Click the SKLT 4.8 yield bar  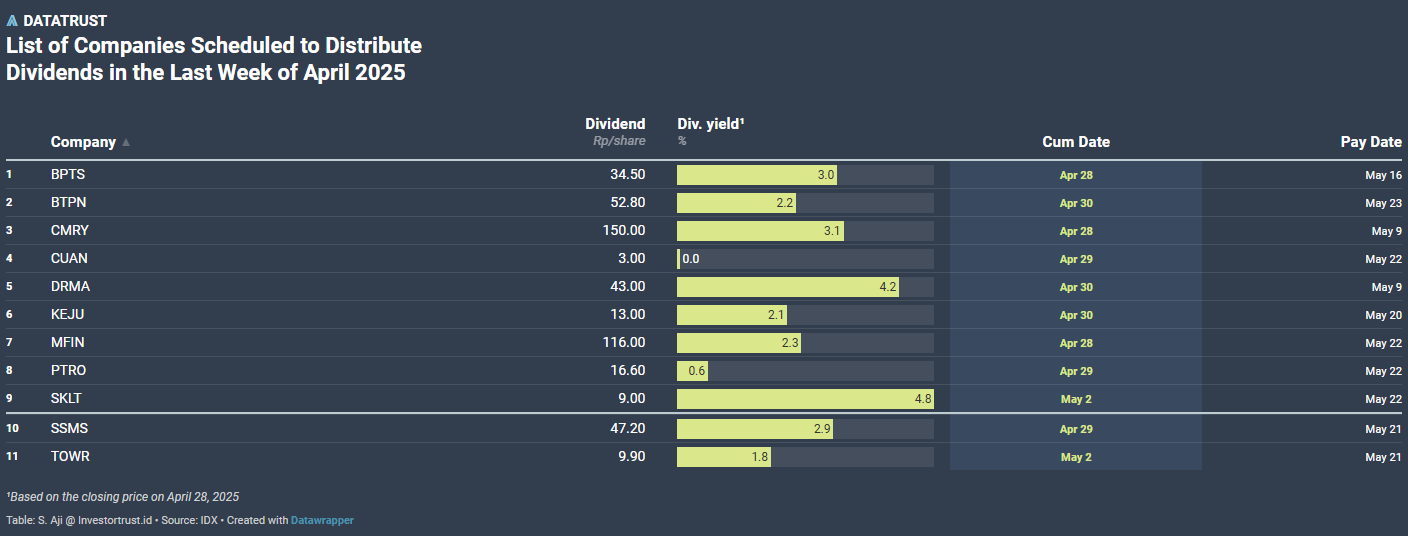[805, 399]
